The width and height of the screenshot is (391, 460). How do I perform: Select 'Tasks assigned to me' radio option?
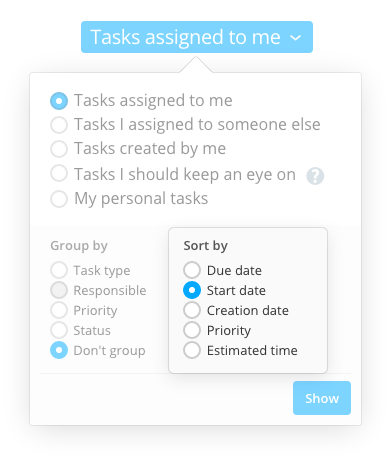(x=59, y=101)
